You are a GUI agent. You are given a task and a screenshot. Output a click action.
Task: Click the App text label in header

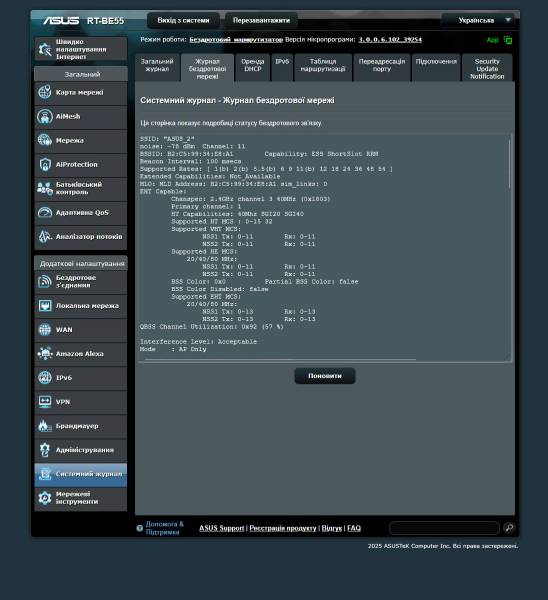[x=493, y=40]
